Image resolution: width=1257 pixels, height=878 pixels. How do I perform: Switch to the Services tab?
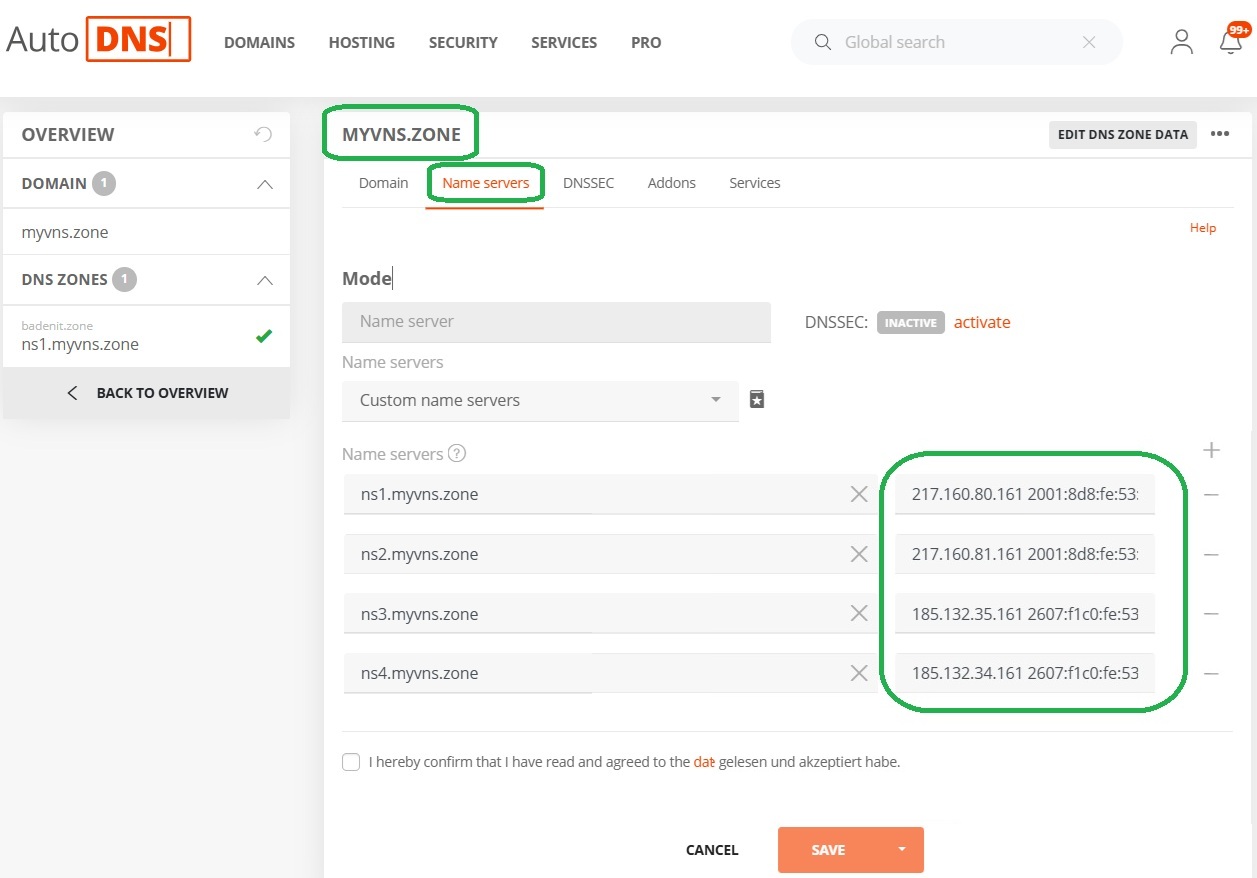coord(755,183)
